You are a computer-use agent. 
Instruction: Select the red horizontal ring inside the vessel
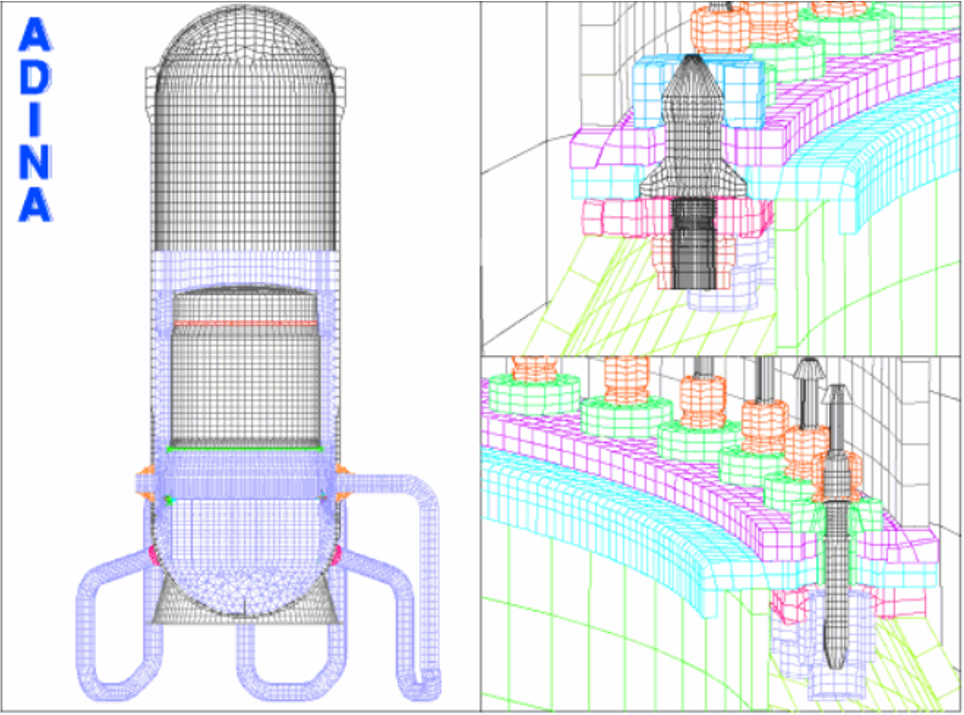[x=245, y=323]
